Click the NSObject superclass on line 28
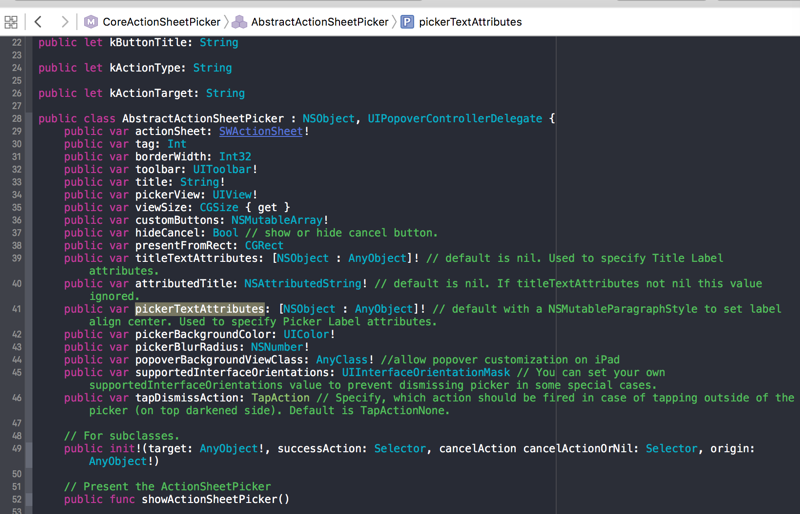Viewport: 800px width, 514px height. (329, 118)
